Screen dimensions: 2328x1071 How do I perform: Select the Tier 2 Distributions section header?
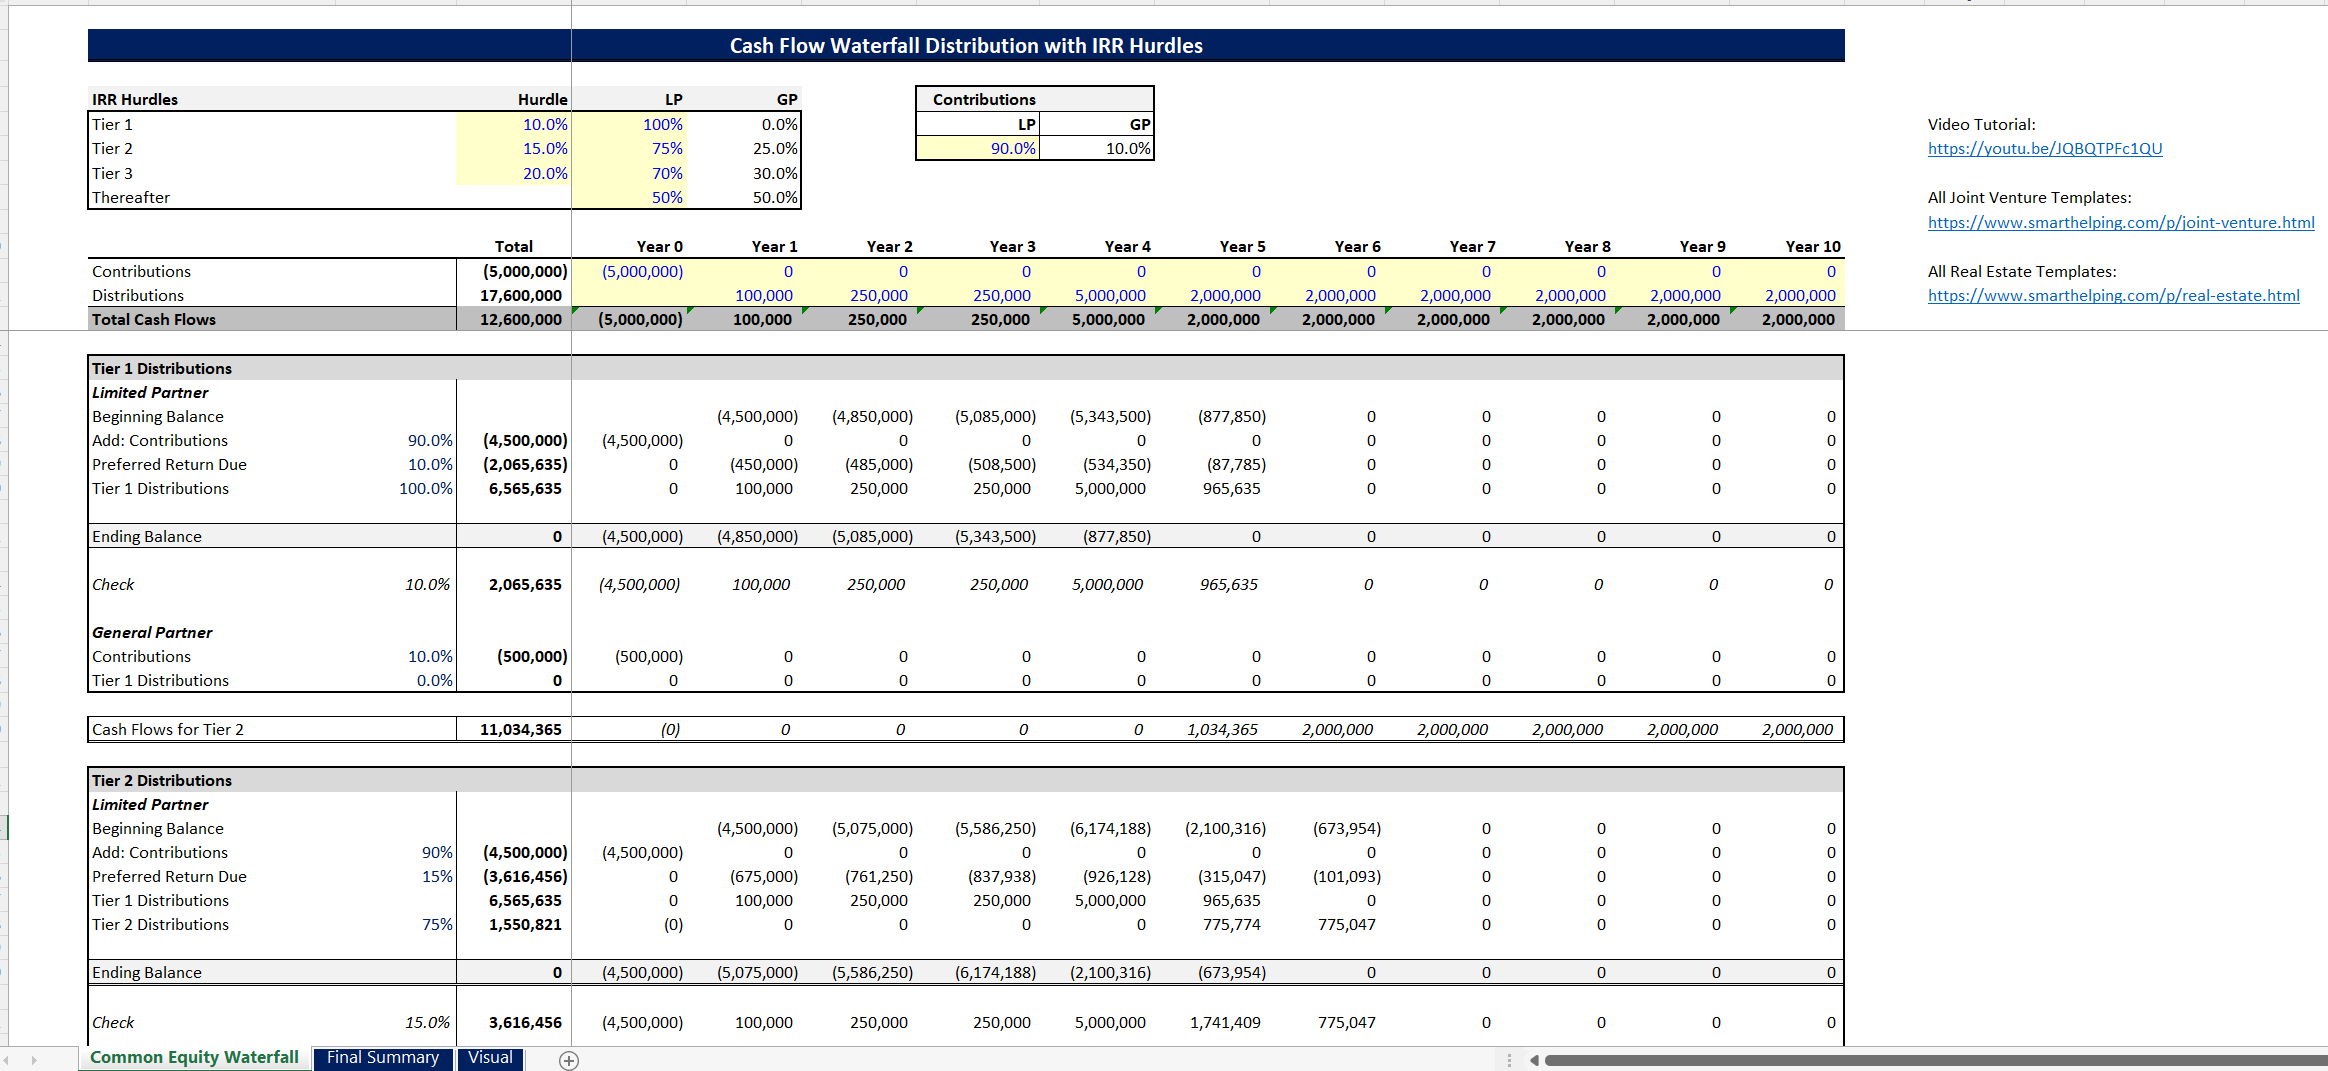(966, 780)
